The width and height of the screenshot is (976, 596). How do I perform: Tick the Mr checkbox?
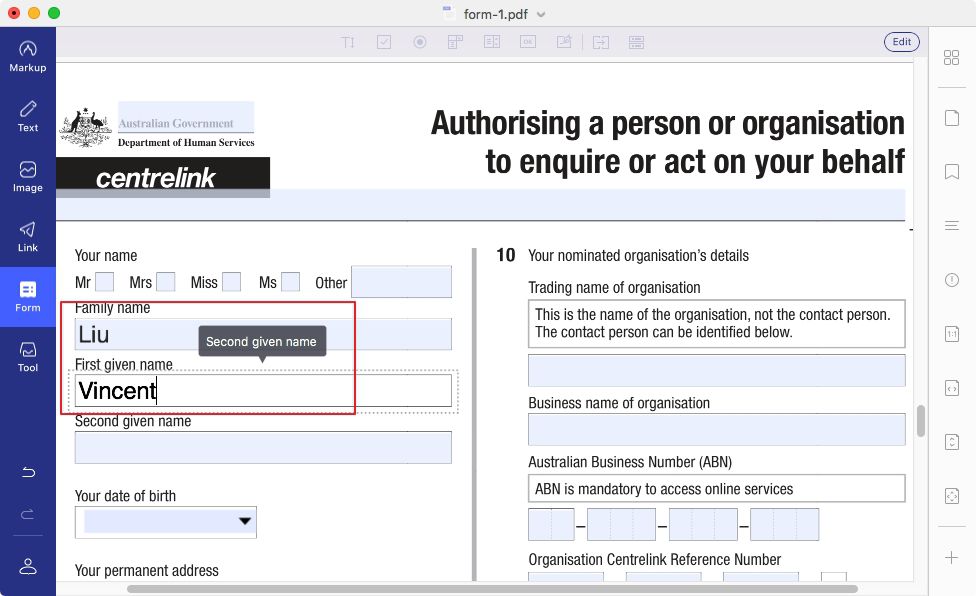(104, 282)
